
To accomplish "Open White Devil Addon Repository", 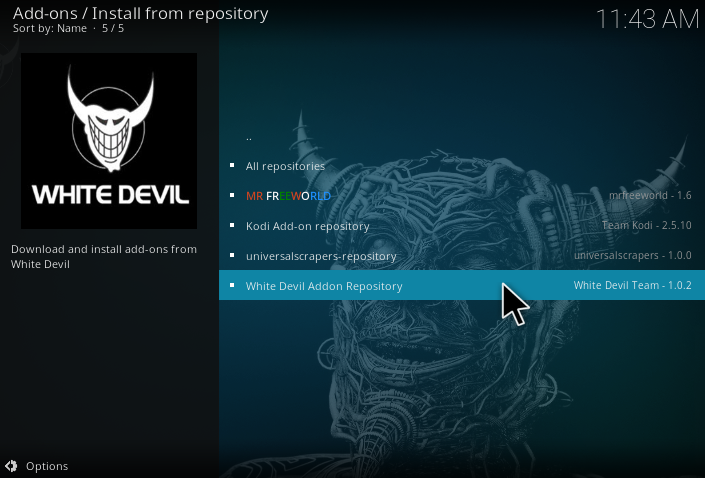I will pyautogui.click(x=462, y=285).
